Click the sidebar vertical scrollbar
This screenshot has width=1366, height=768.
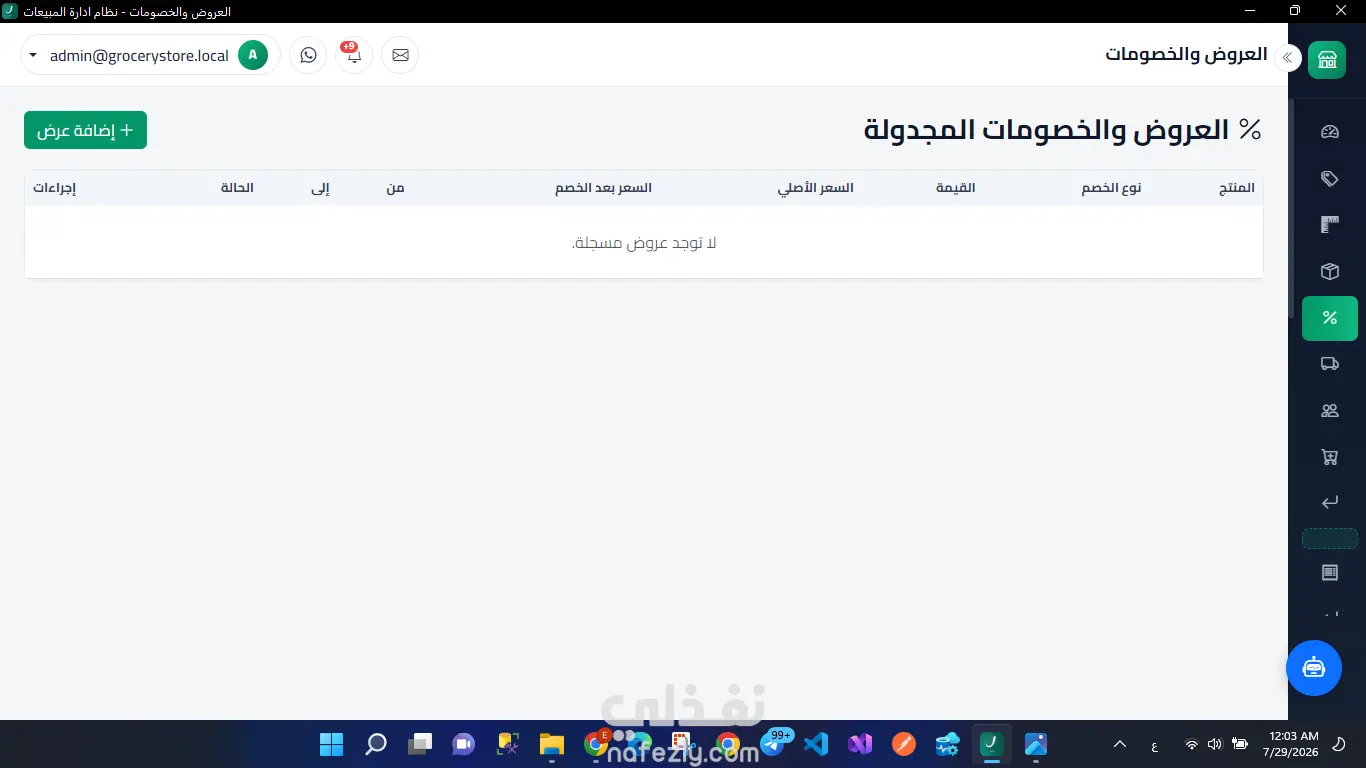click(x=1291, y=208)
